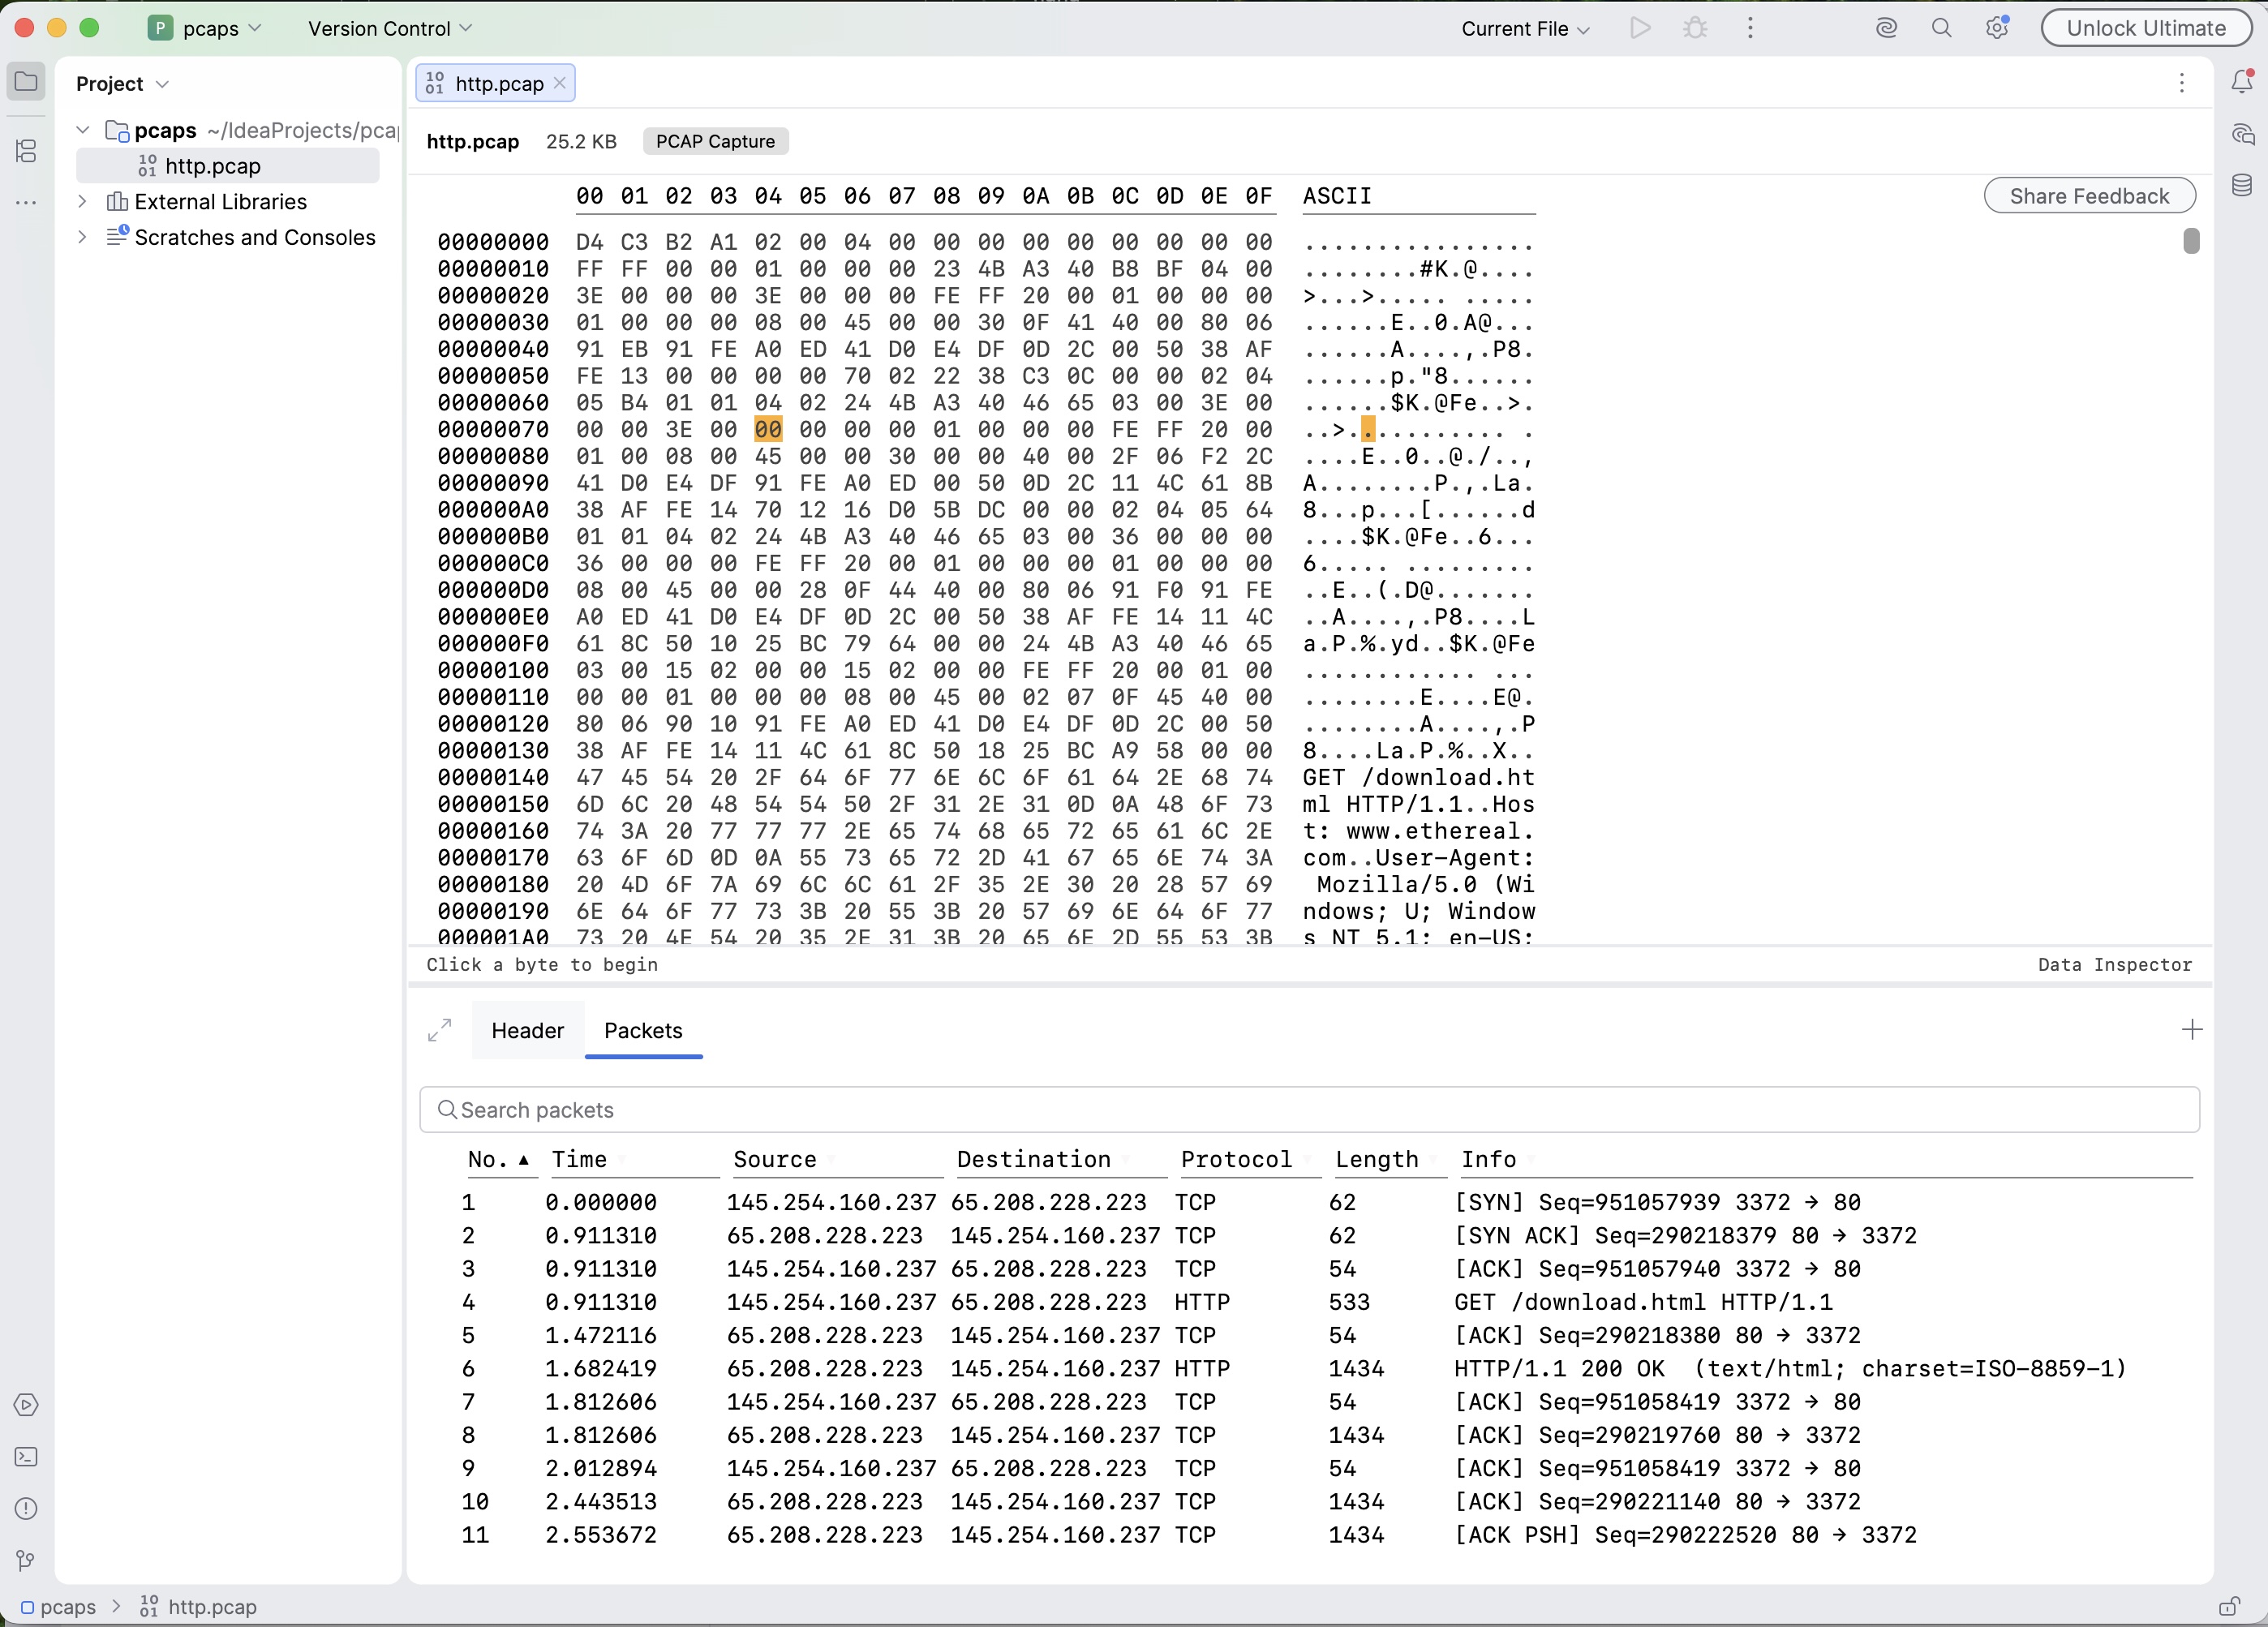Expand the packets panel with the arrows icon
The width and height of the screenshot is (2268, 1627).
point(440,1030)
